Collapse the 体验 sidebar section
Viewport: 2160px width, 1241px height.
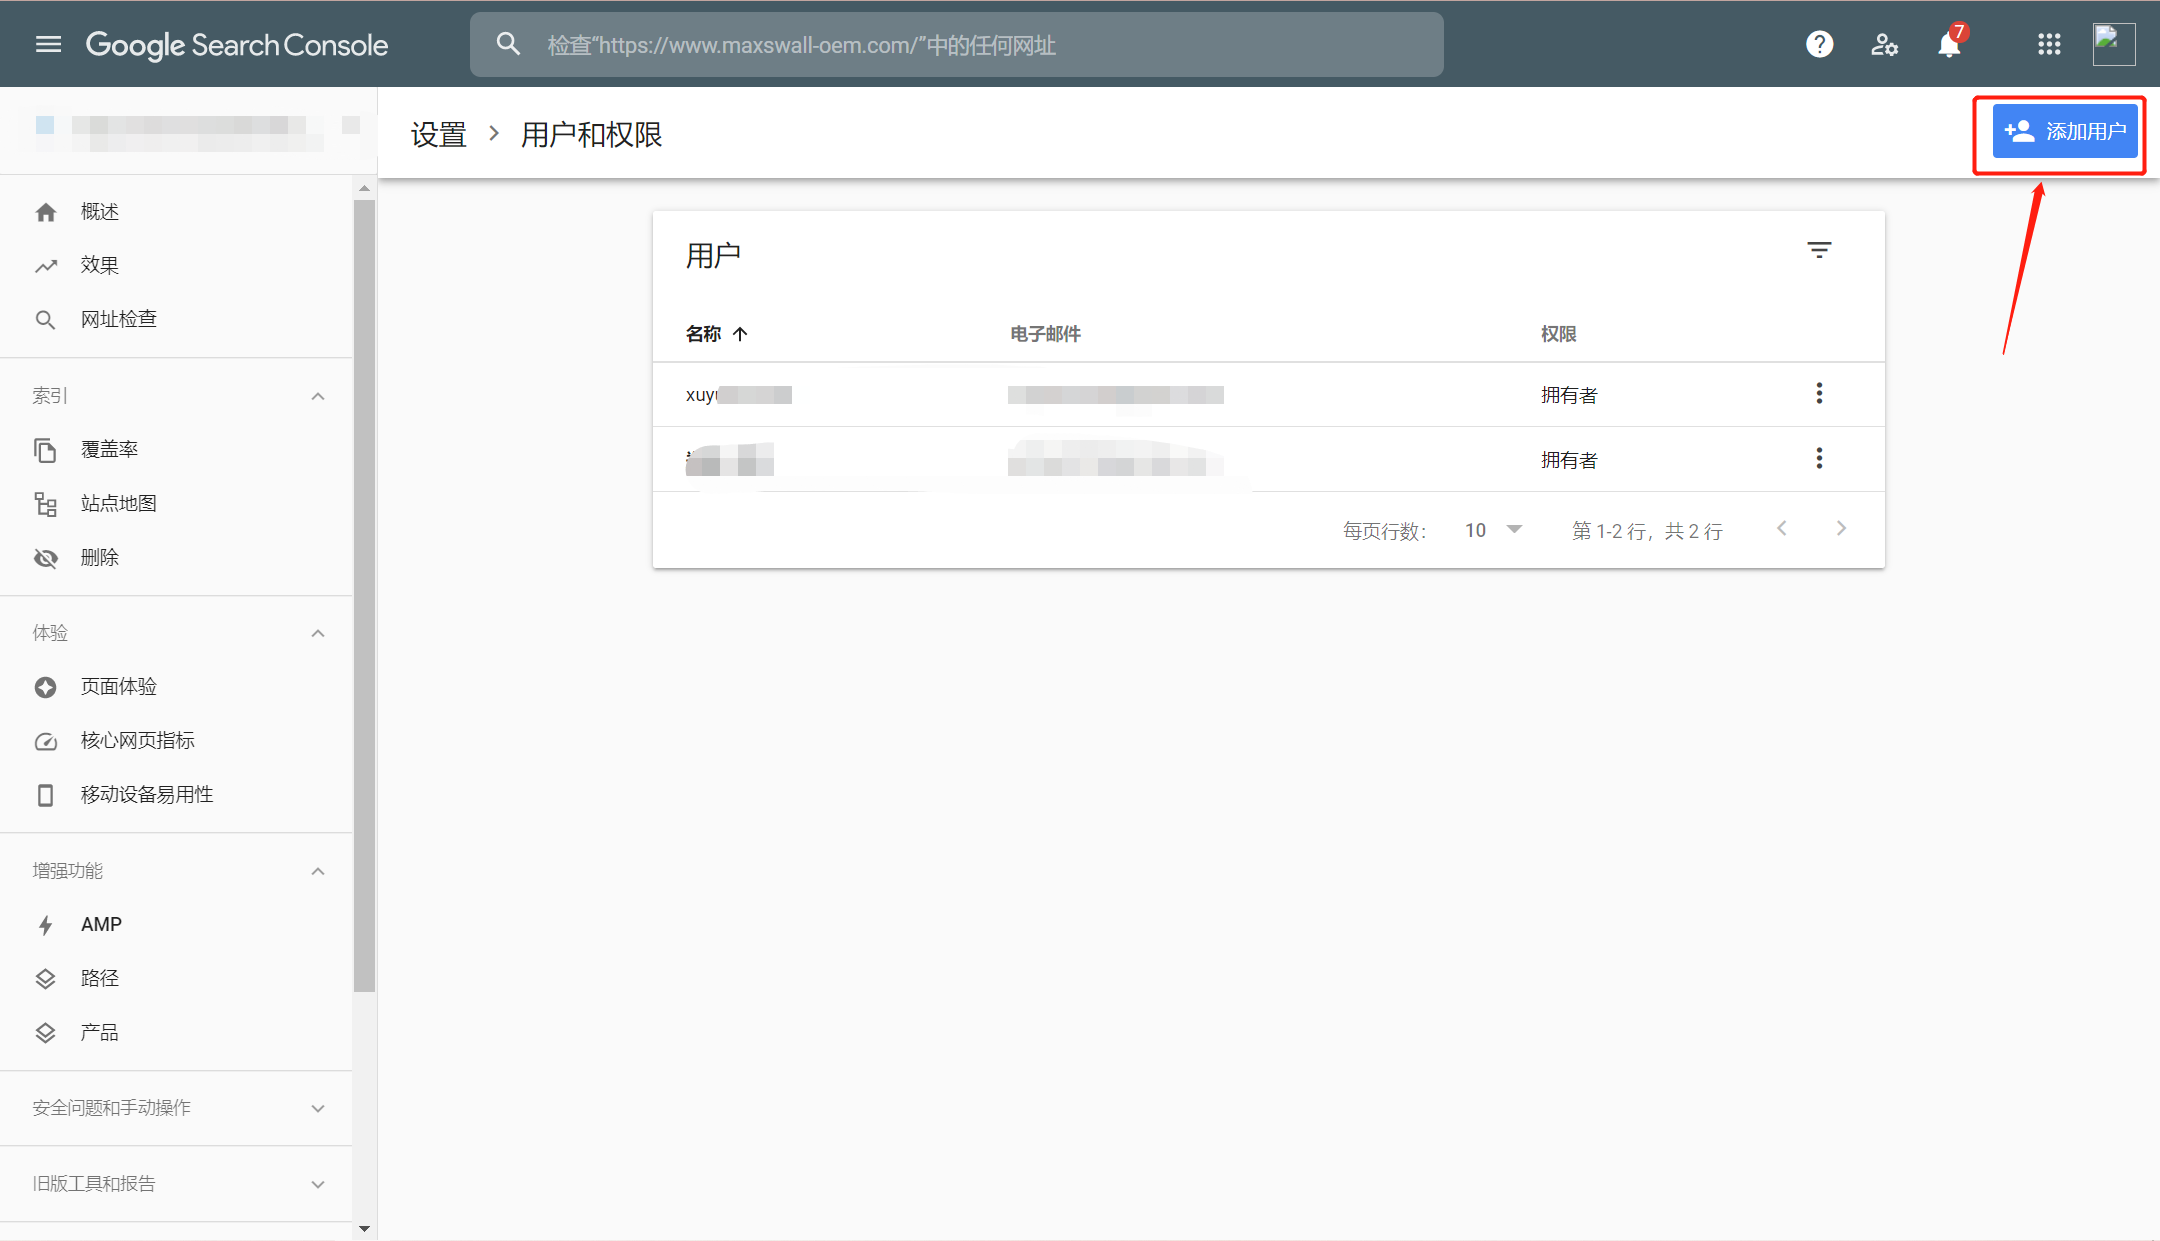(x=318, y=633)
